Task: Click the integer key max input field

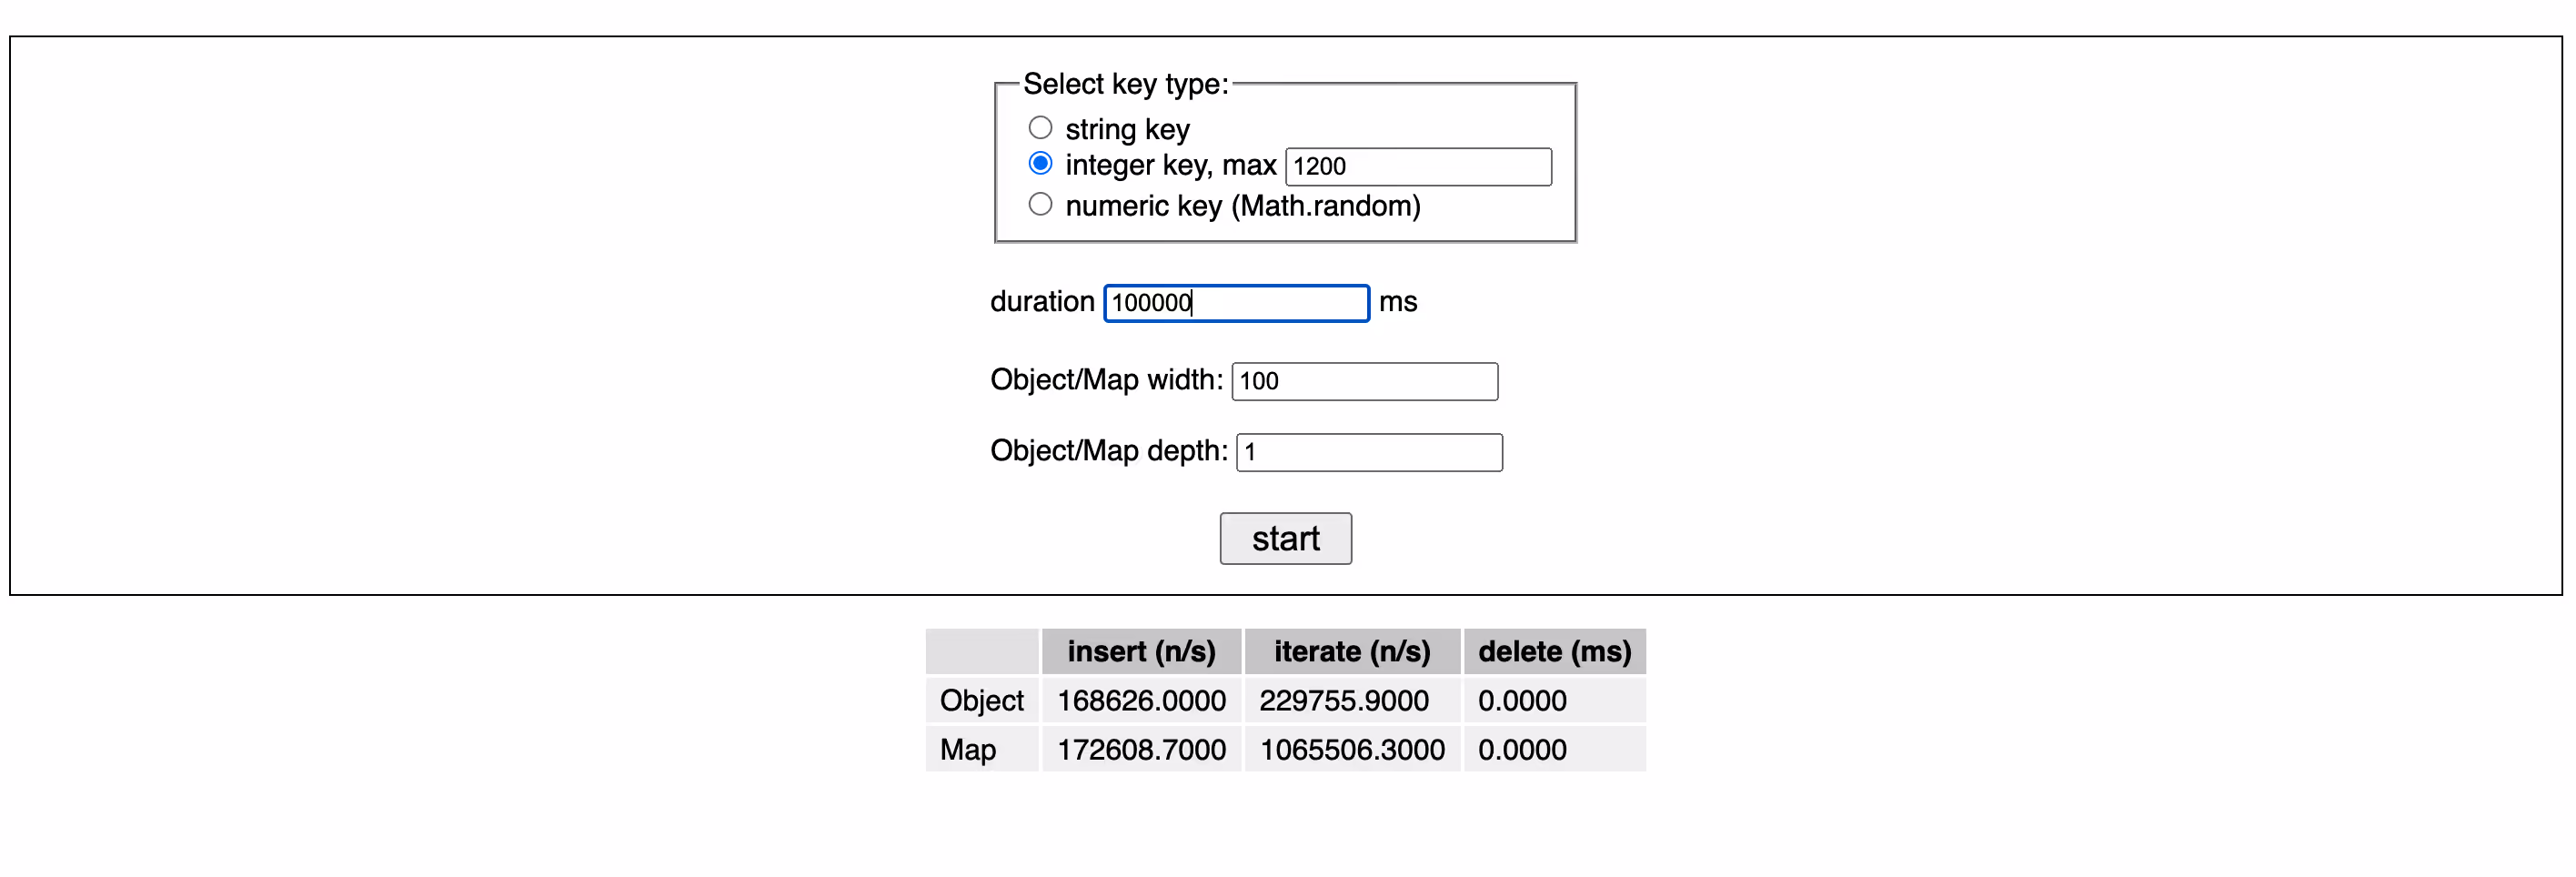Action: click(x=1418, y=166)
